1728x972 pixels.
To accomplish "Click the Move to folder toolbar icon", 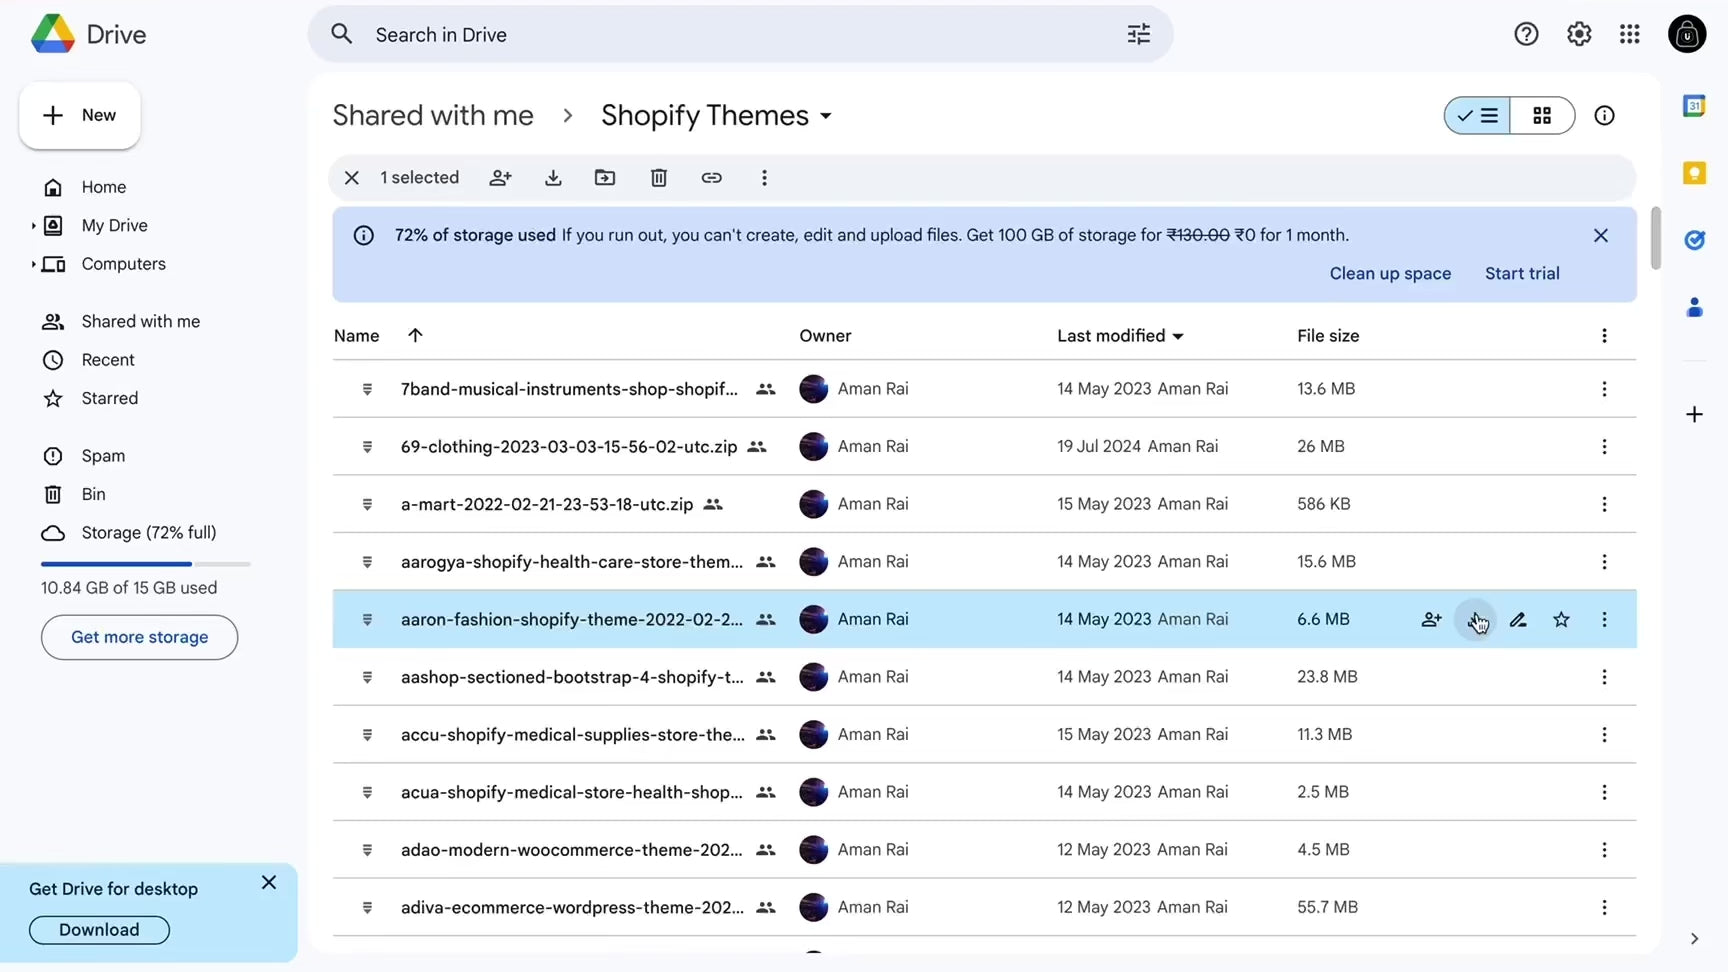I will tap(605, 178).
